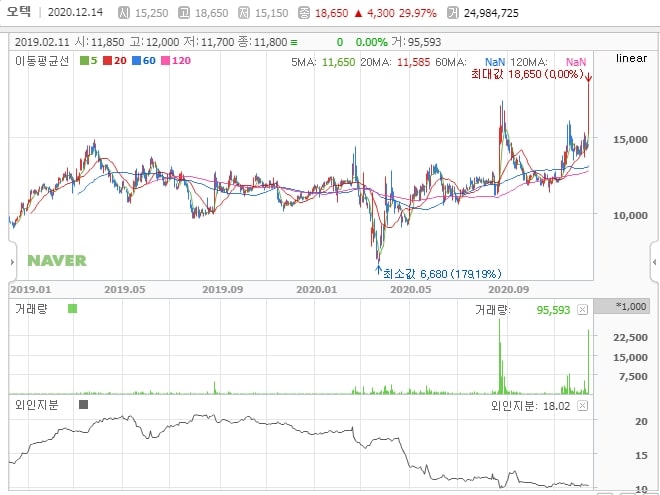
Task: Click the 20MA value 11,585
Action: tap(414, 62)
